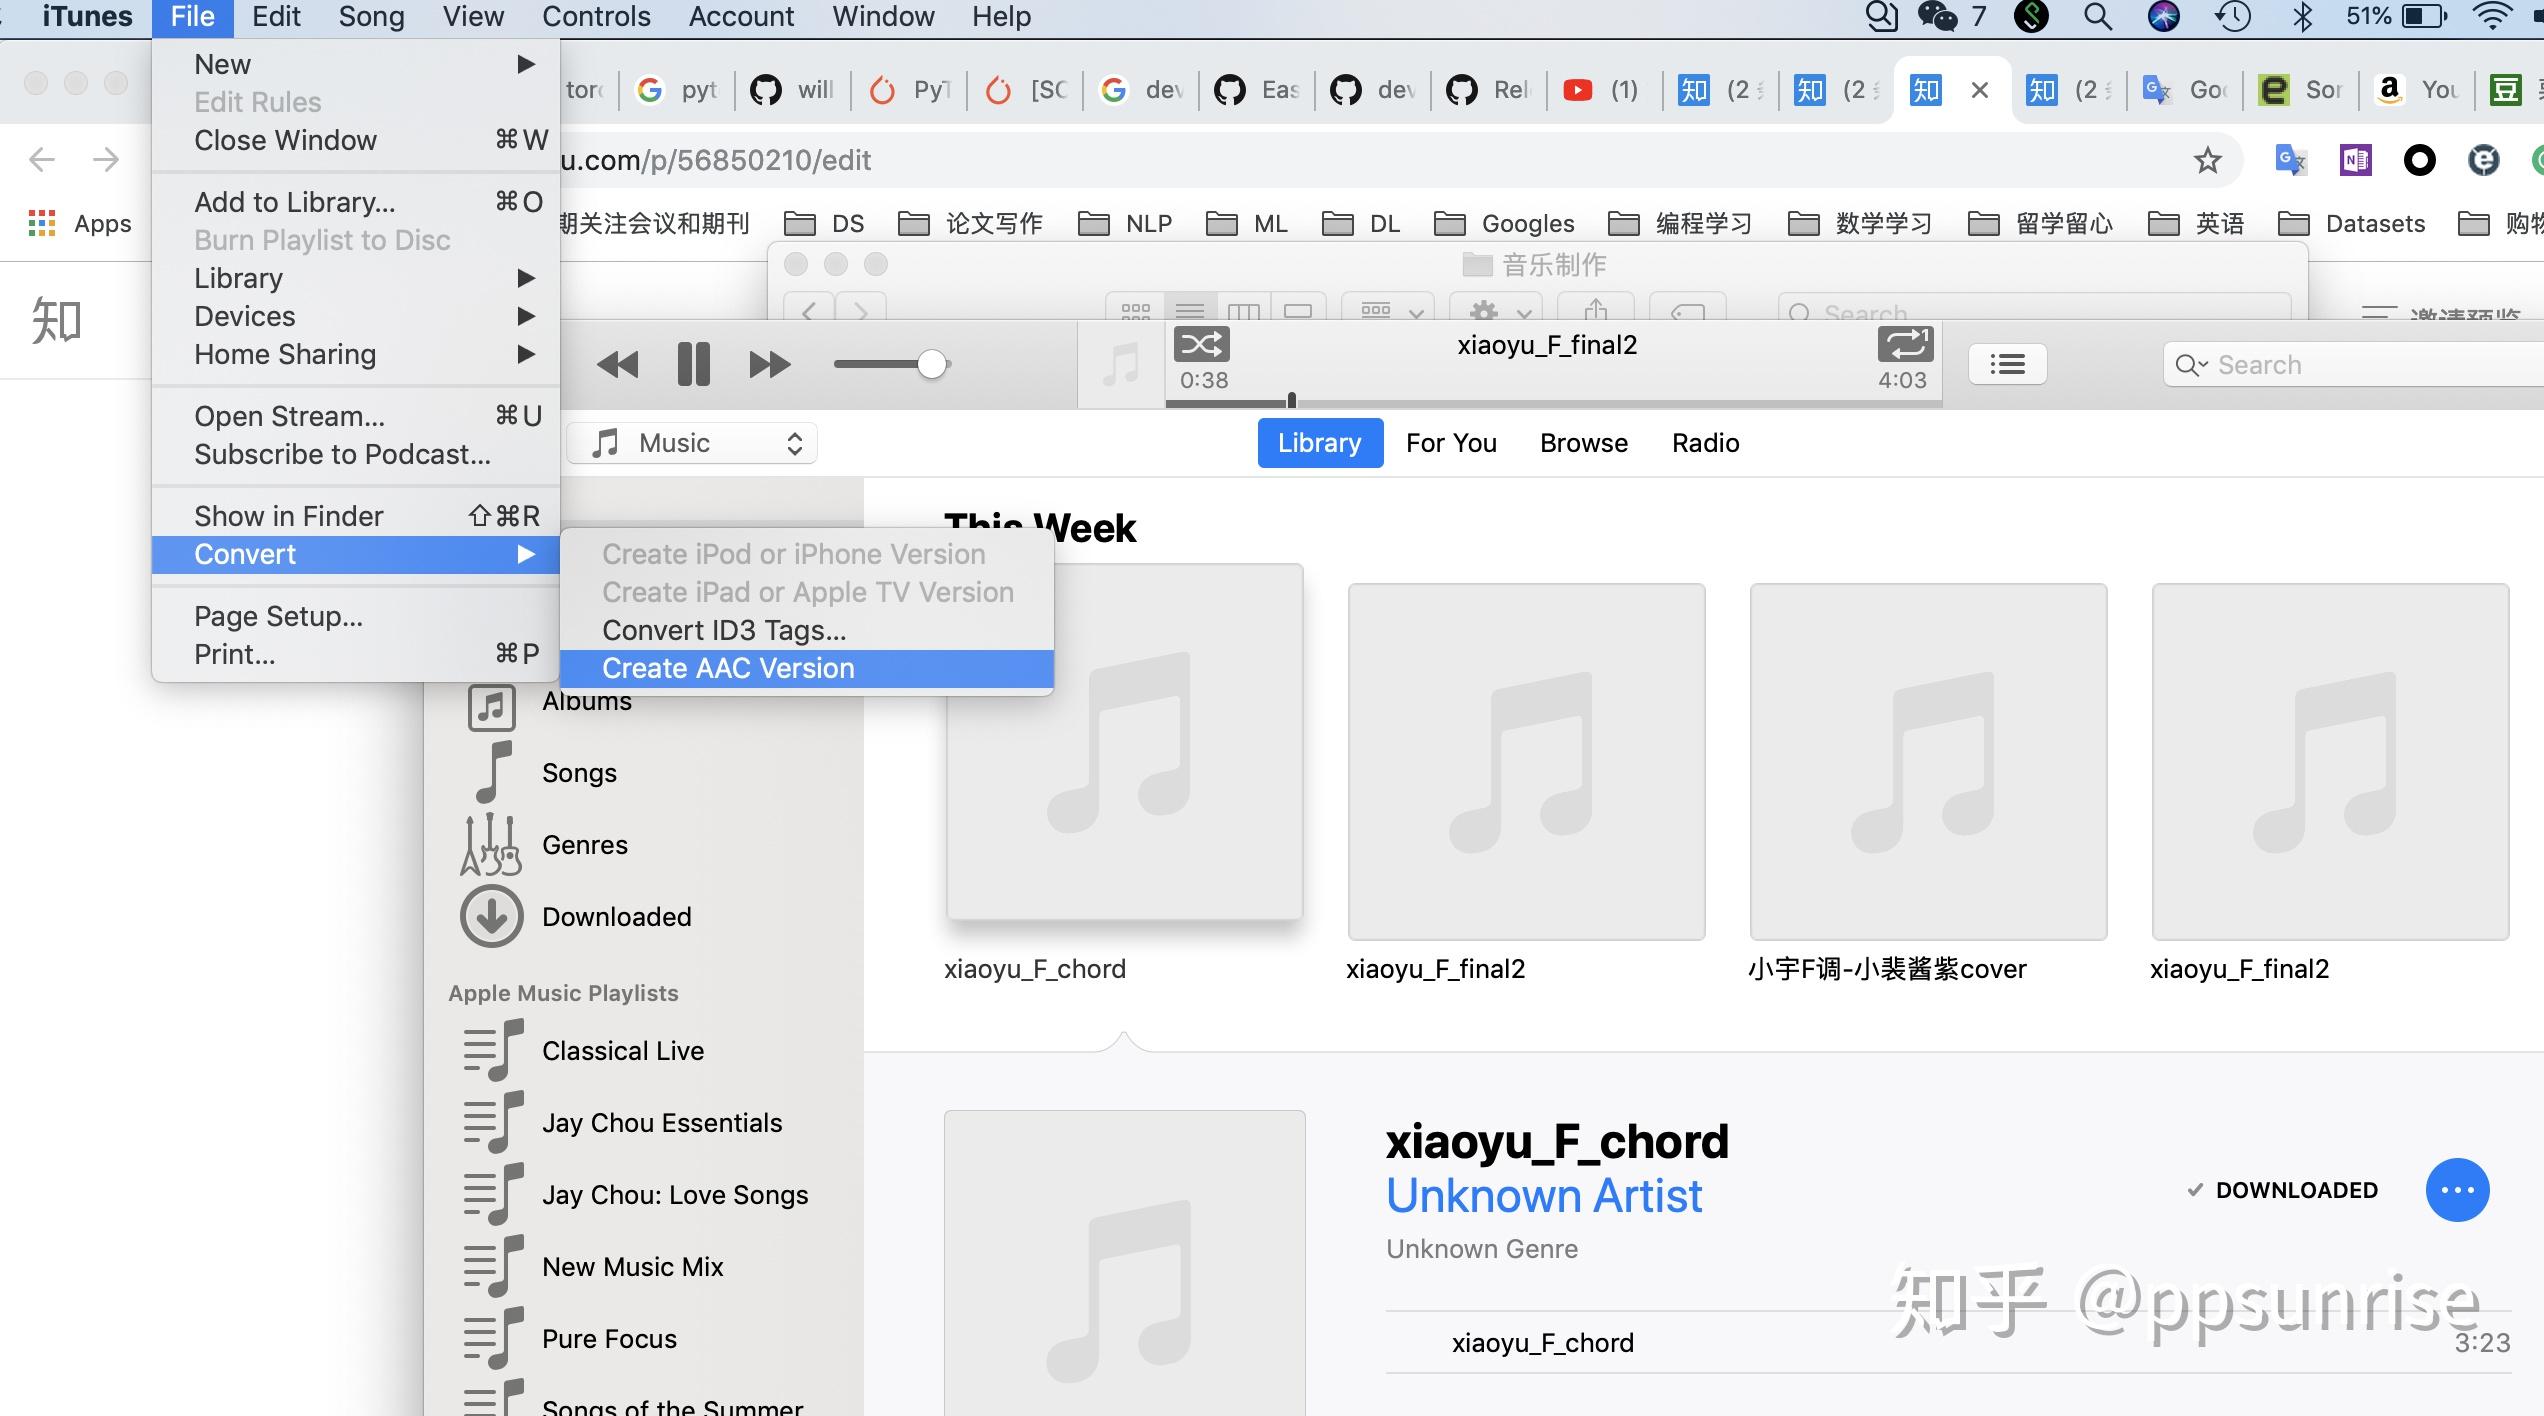Expand the Devices submenu
The image size is (2544, 1416).
click(x=356, y=316)
